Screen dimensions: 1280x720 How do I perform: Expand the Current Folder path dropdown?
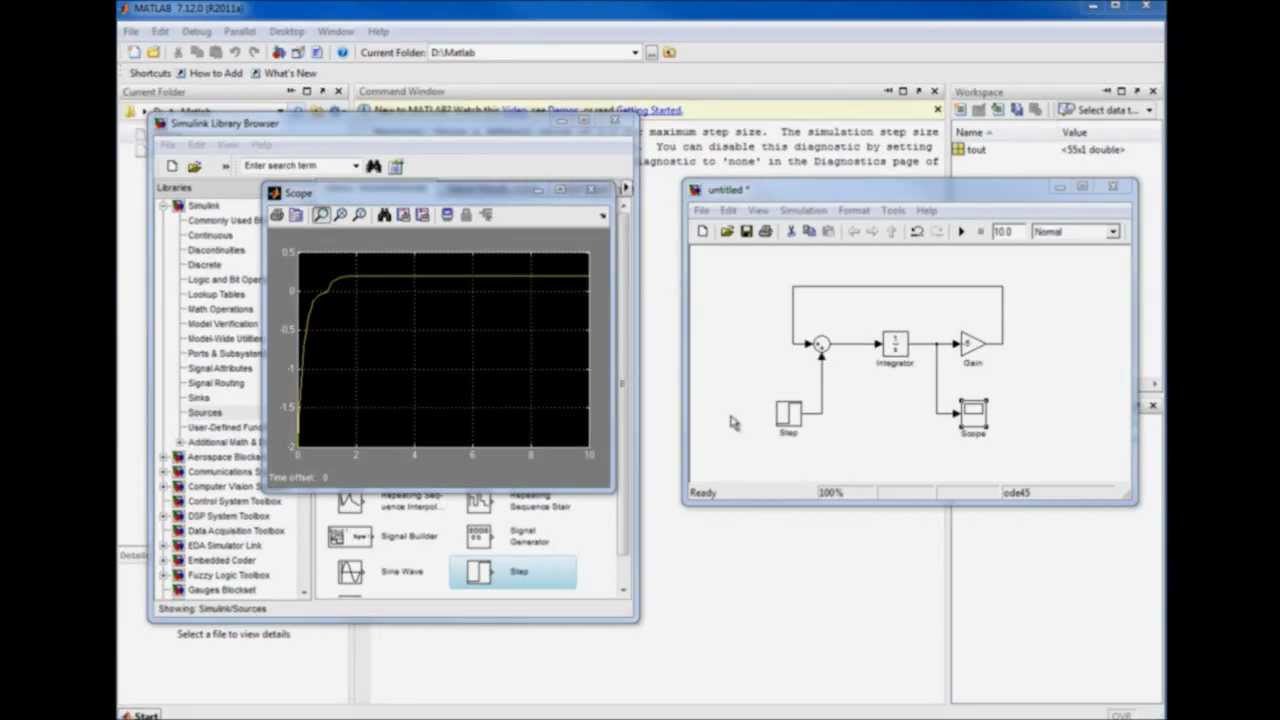pos(635,53)
